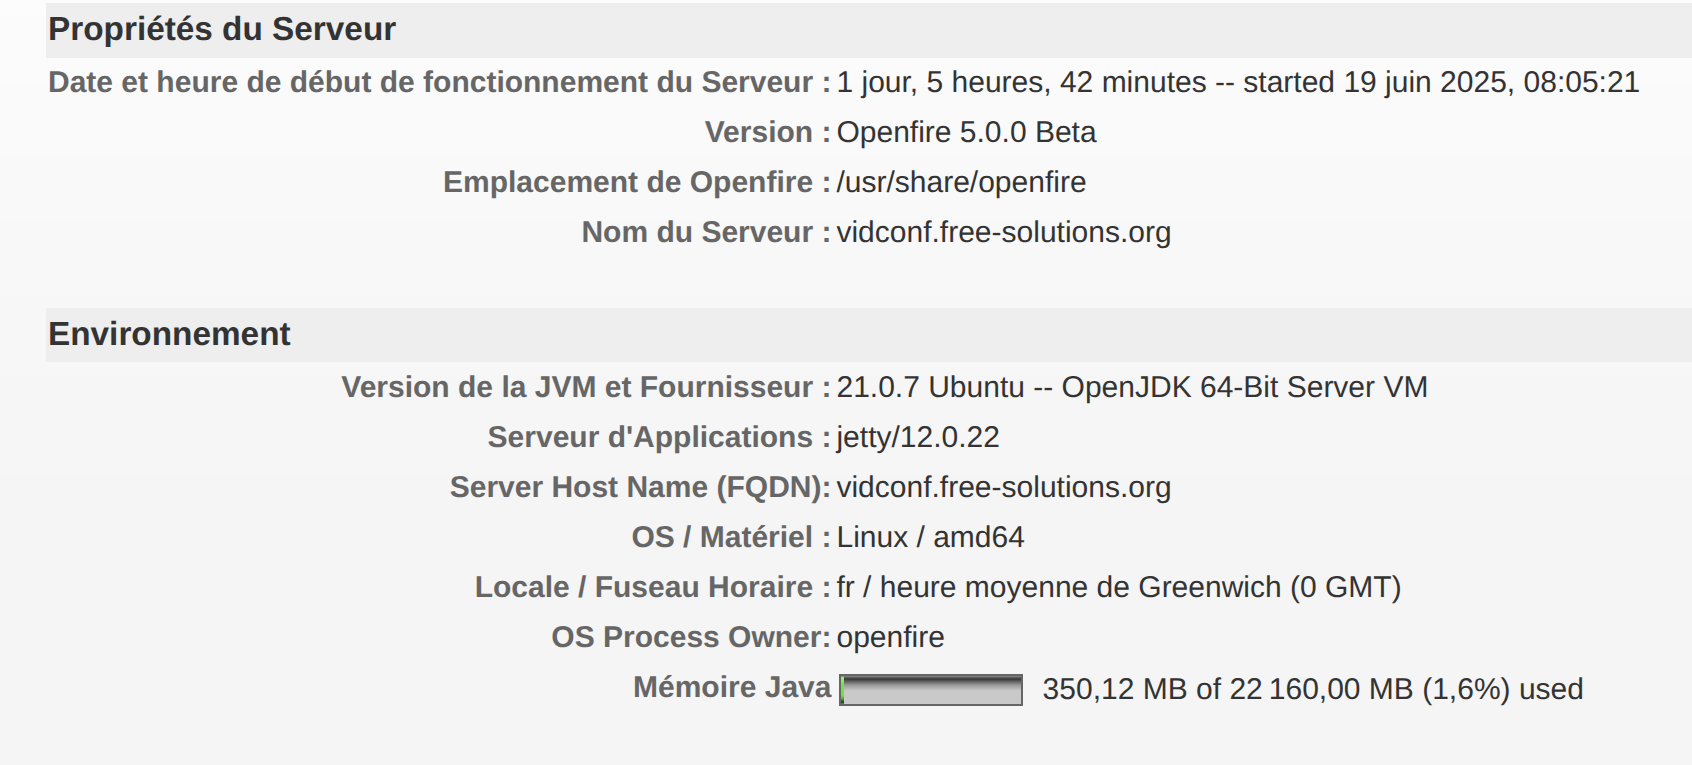The image size is (1692, 765).
Task: Click the 'Locale / Fuseau Horaire' label
Action: coord(644,587)
